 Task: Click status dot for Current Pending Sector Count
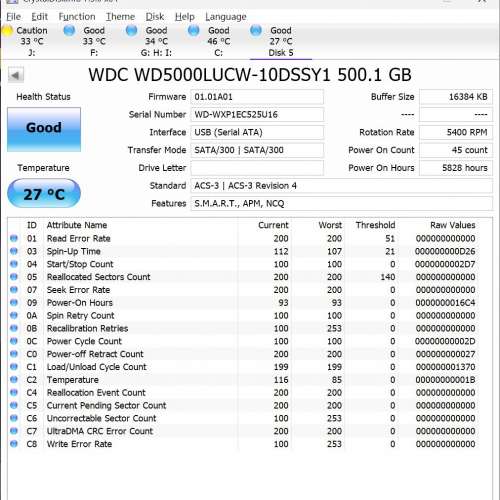tap(14, 405)
